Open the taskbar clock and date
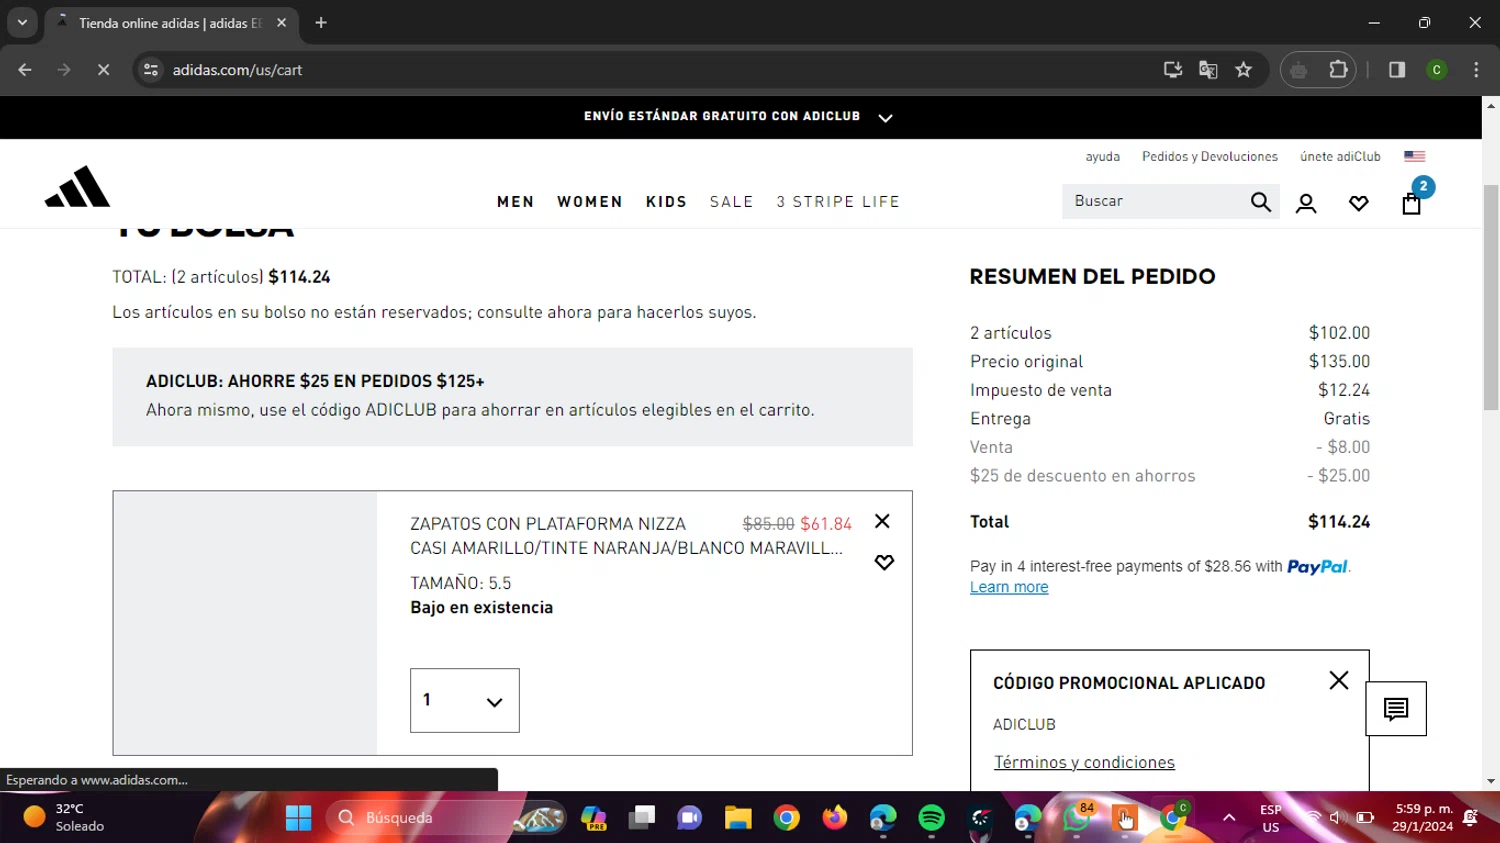The width and height of the screenshot is (1500, 843). click(x=1424, y=818)
